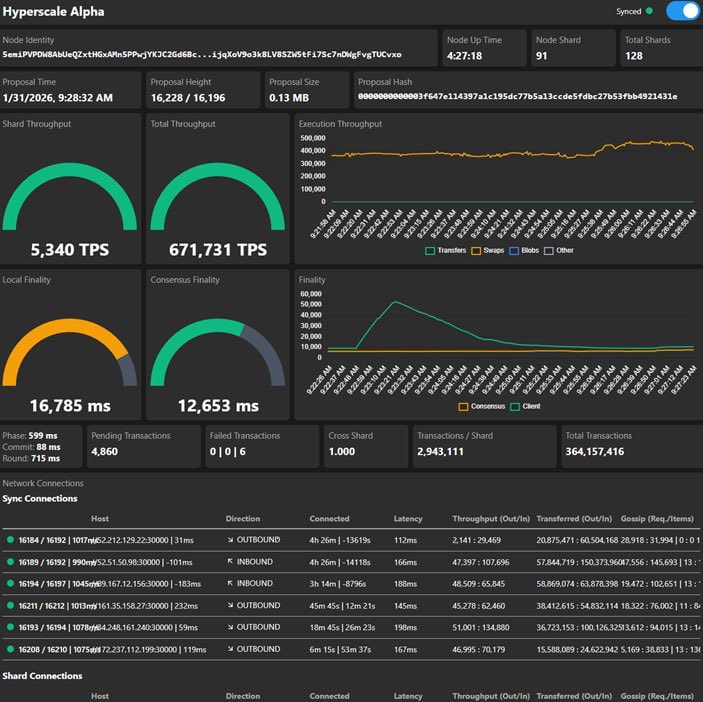Click status dot of 16193 / 16194 row
The height and width of the screenshot is (702, 703).
(x=10, y=627)
